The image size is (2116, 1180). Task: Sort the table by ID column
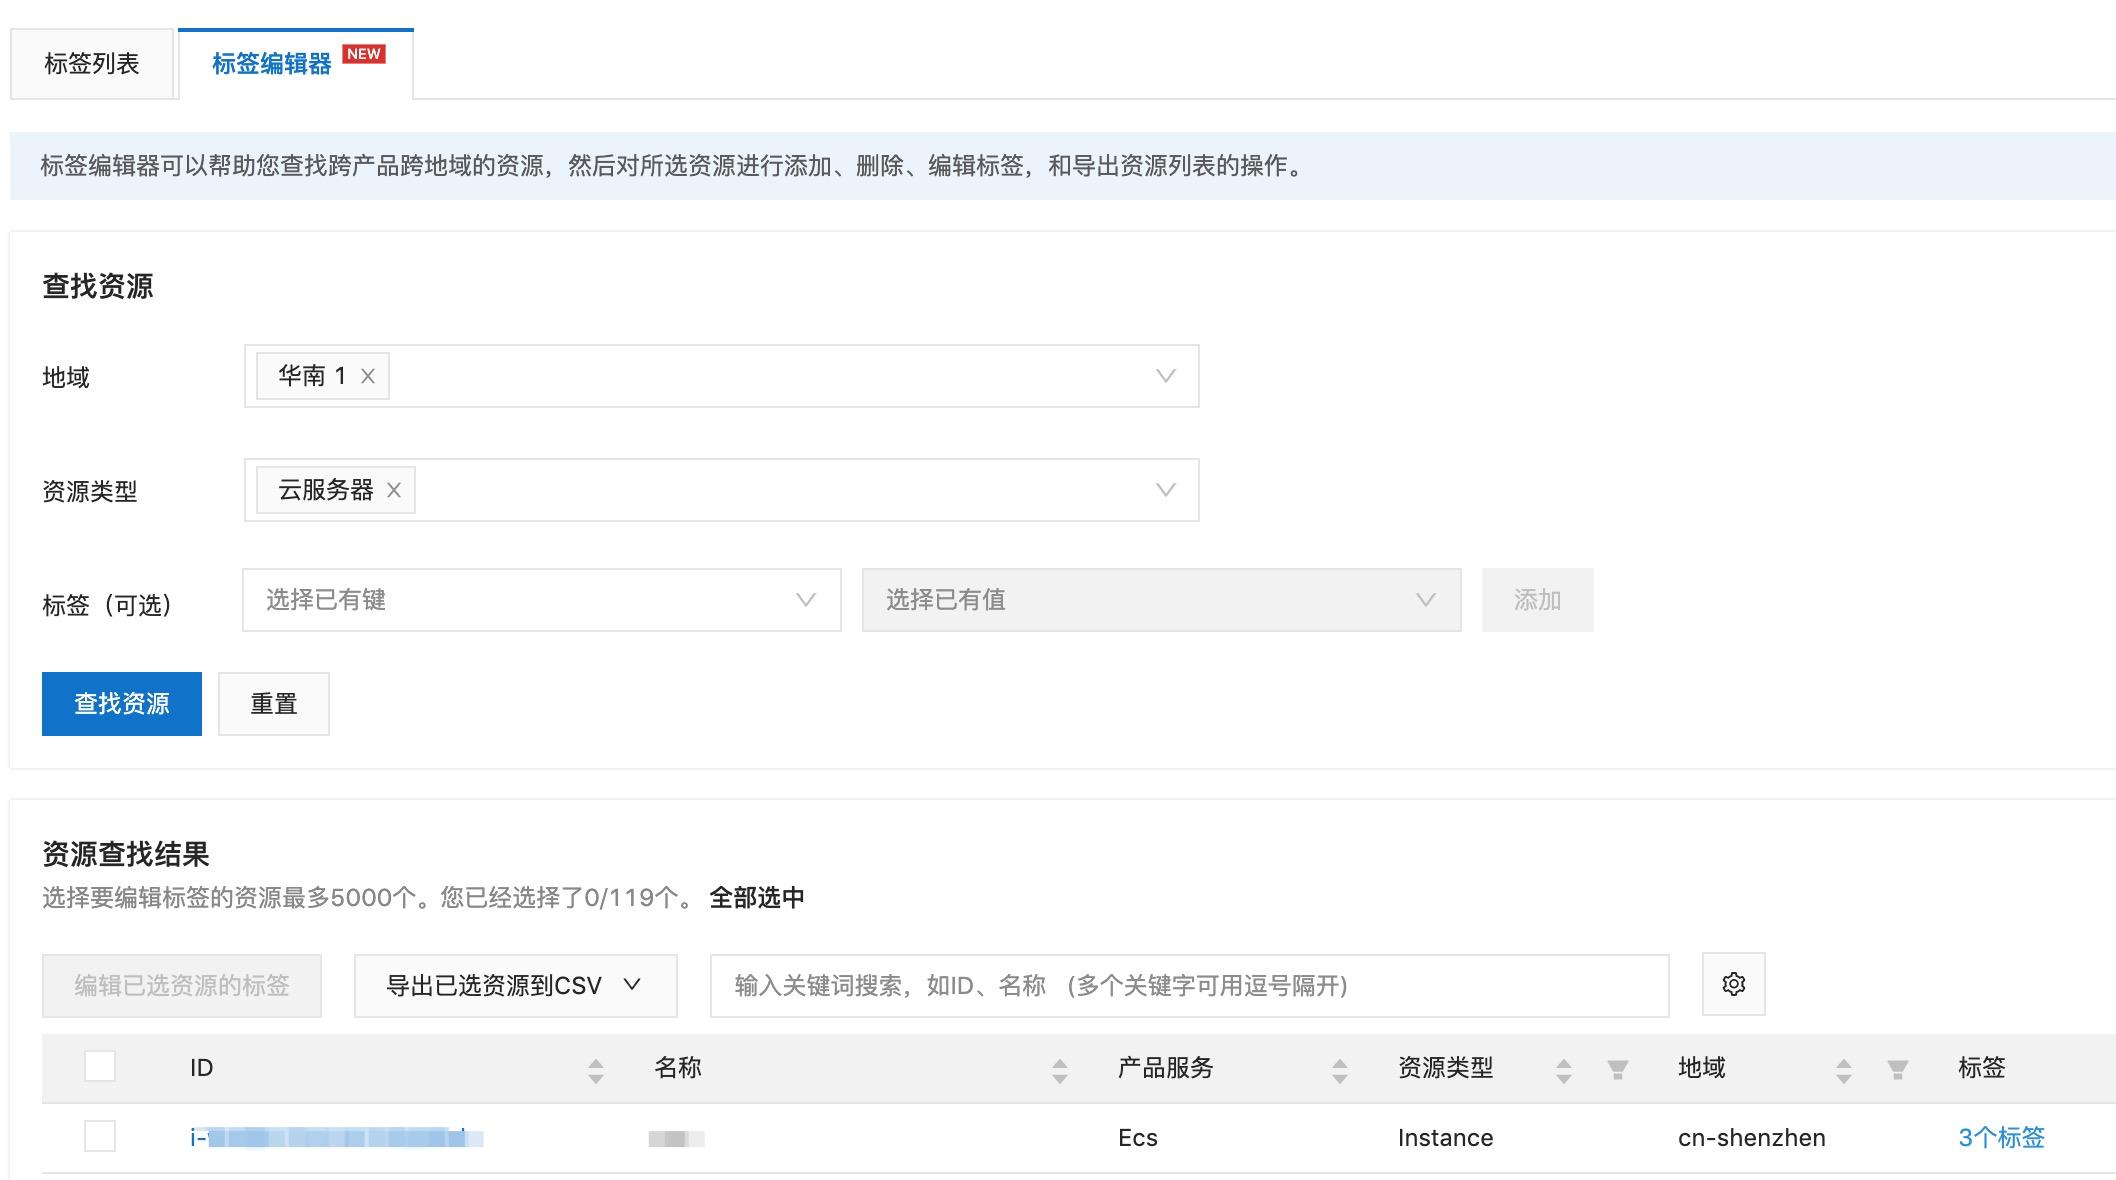595,1068
